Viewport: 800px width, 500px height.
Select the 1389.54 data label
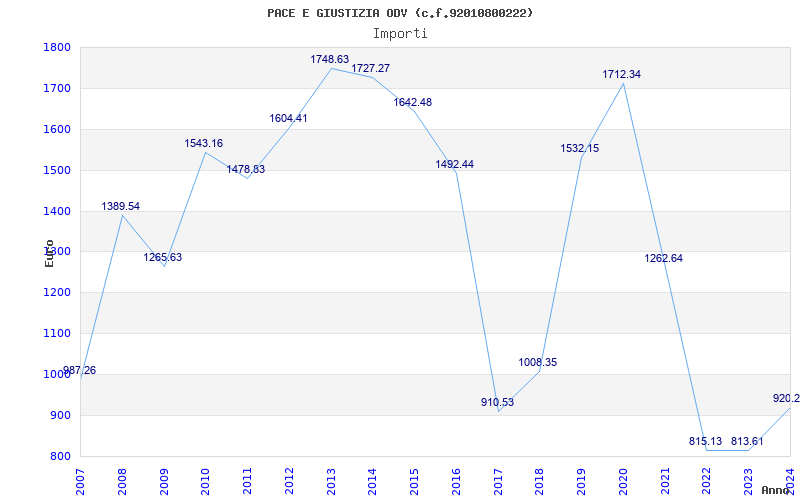coord(120,207)
